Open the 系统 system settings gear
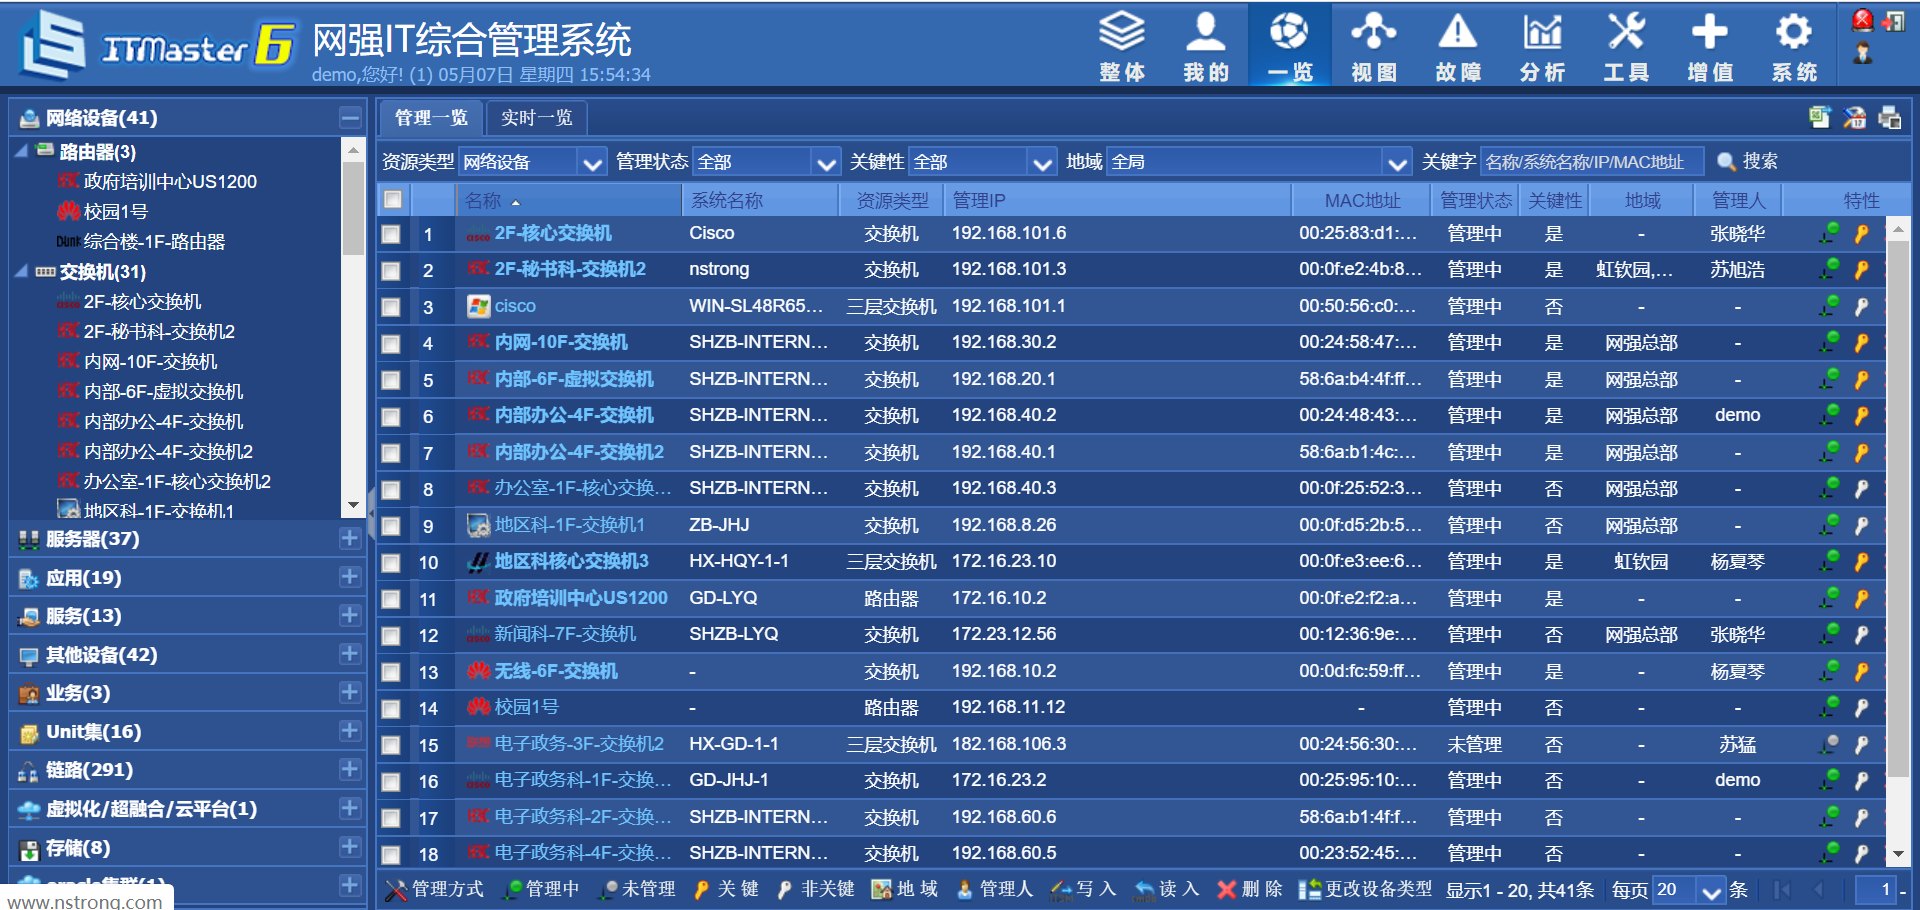The width and height of the screenshot is (1920, 910). pos(1794,46)
